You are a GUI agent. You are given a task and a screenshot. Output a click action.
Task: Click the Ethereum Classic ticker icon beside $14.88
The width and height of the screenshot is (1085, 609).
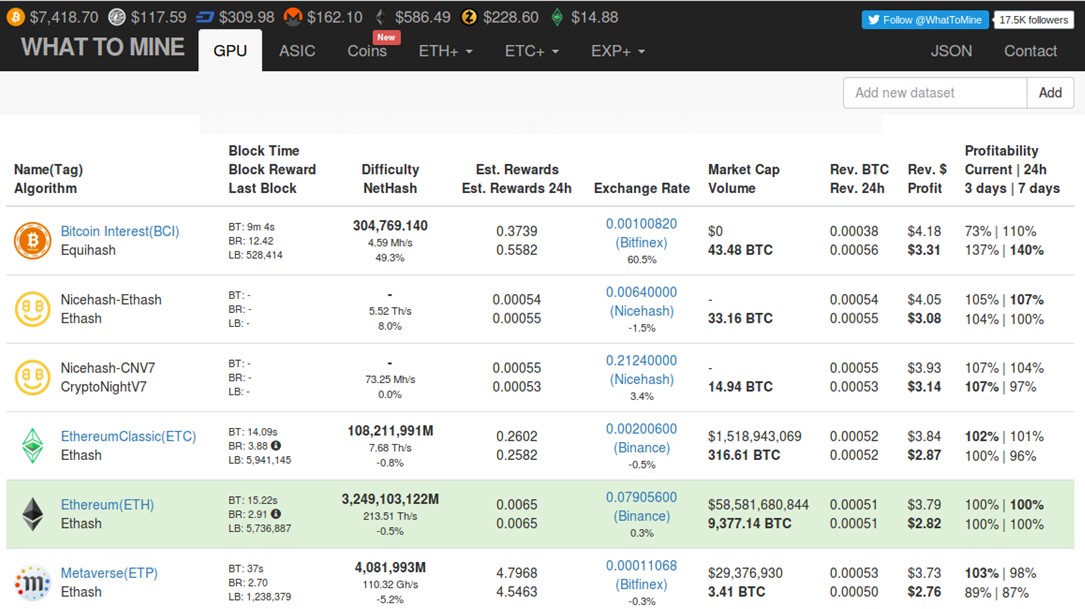pos(557,17)
